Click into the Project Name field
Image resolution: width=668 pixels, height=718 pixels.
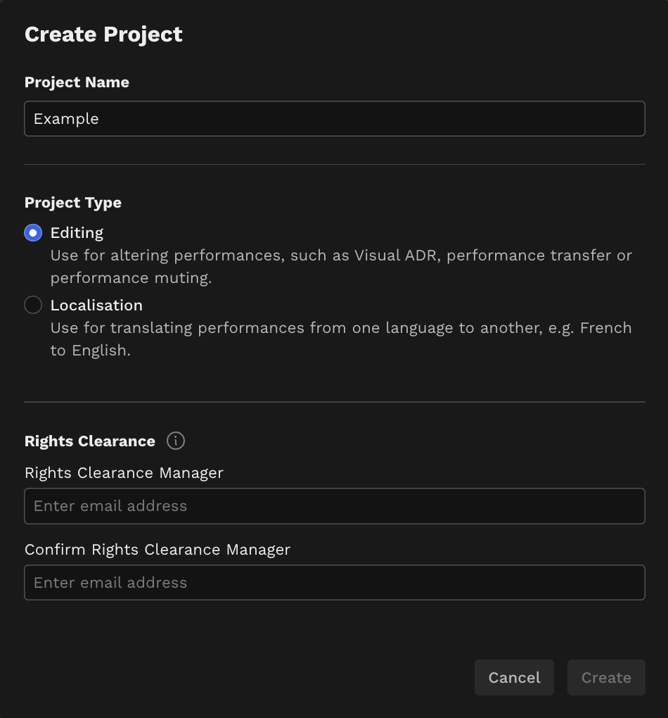pyautogui.click(x=335, y=119)
